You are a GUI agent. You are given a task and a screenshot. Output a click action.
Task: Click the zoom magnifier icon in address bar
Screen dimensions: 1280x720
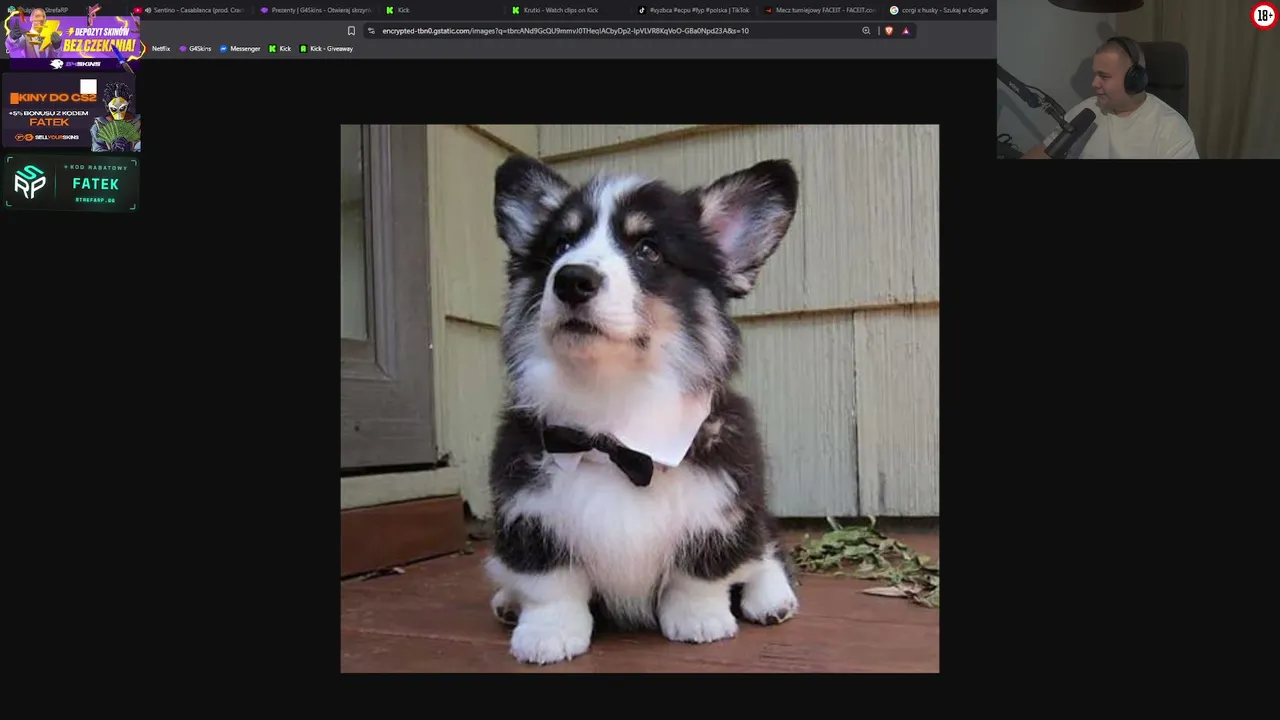[866, 31]
